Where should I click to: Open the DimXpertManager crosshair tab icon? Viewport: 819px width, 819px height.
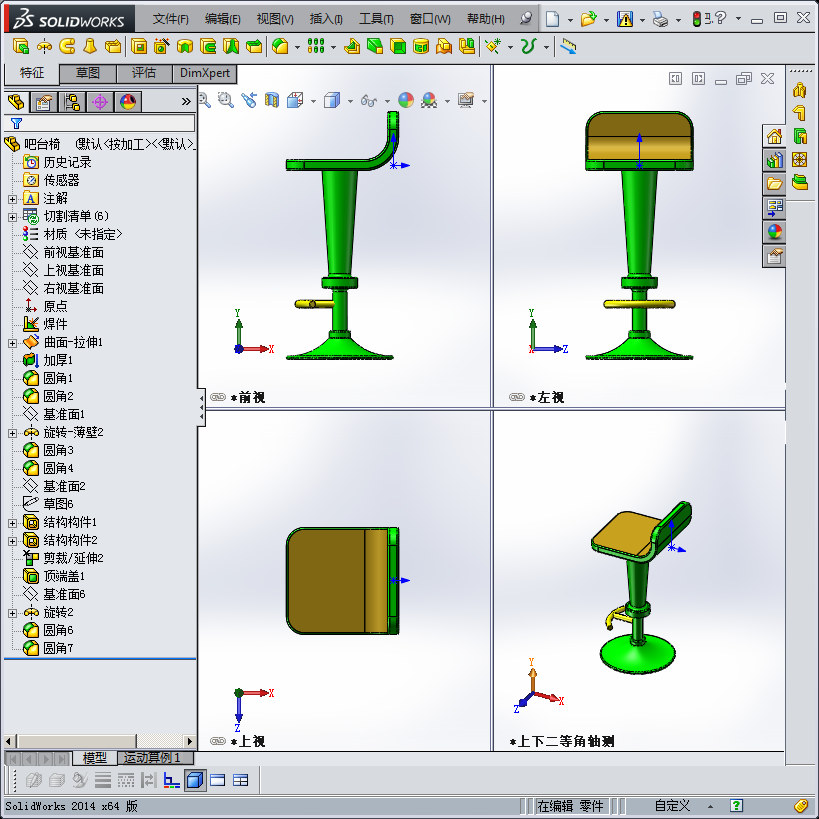click(x=100, y=102)
